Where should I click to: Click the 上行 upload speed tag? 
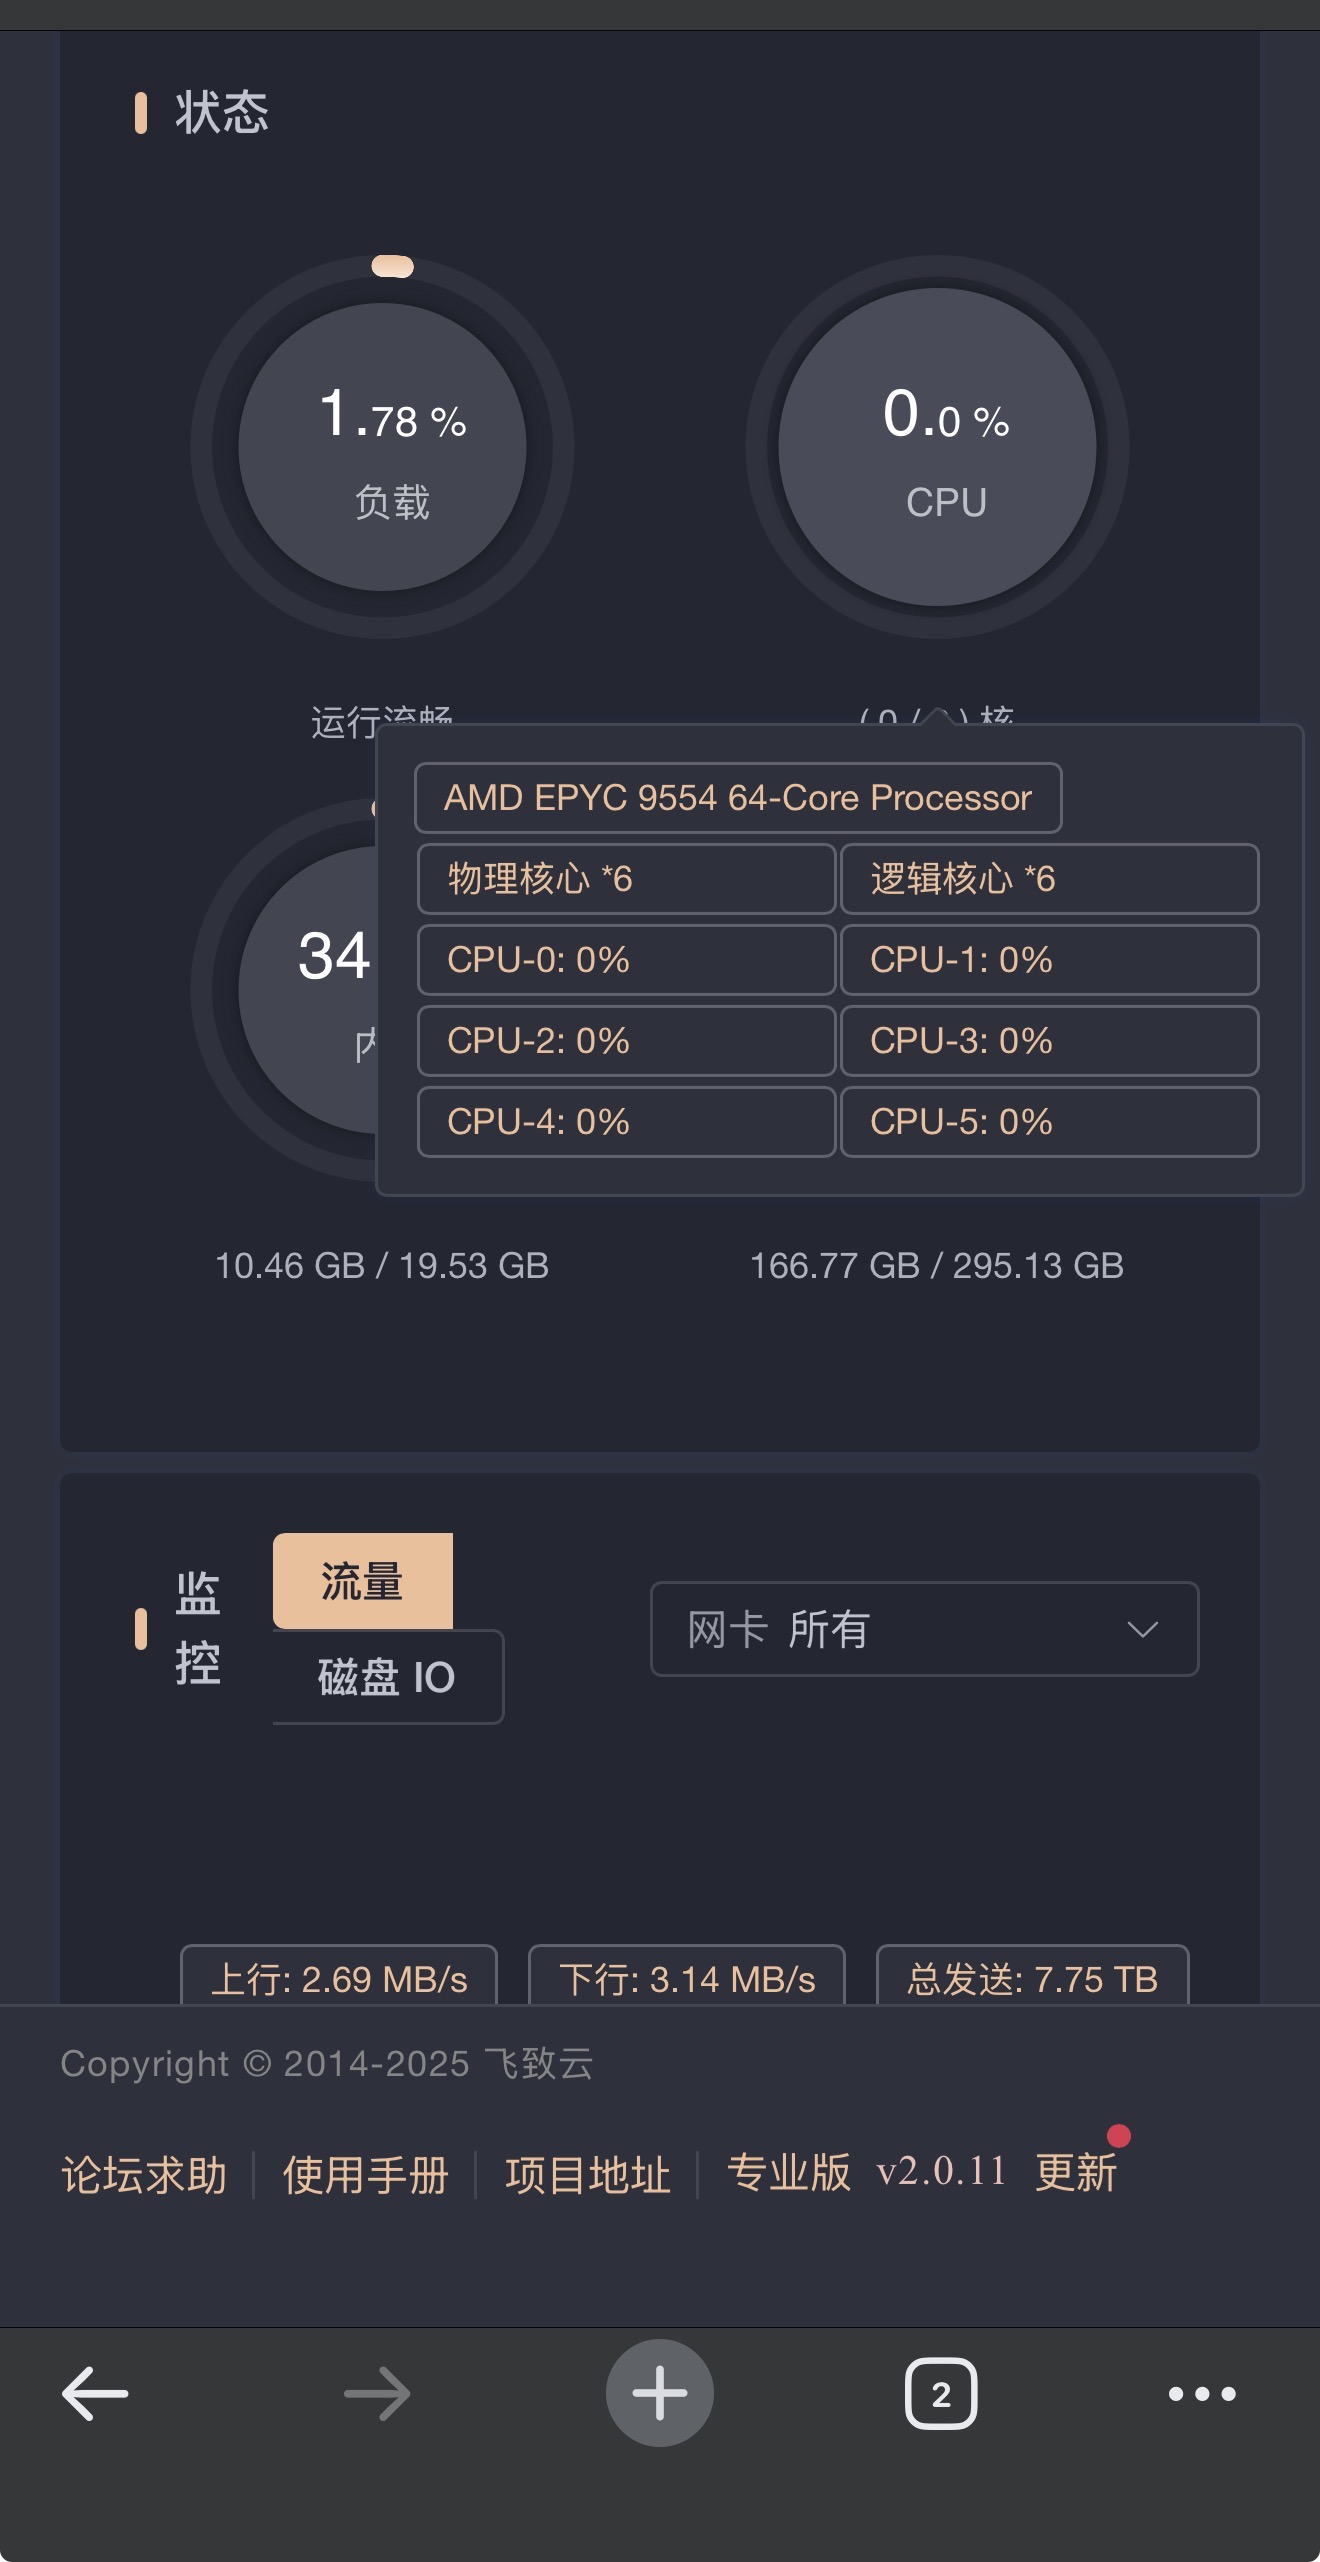point(339,1979)
